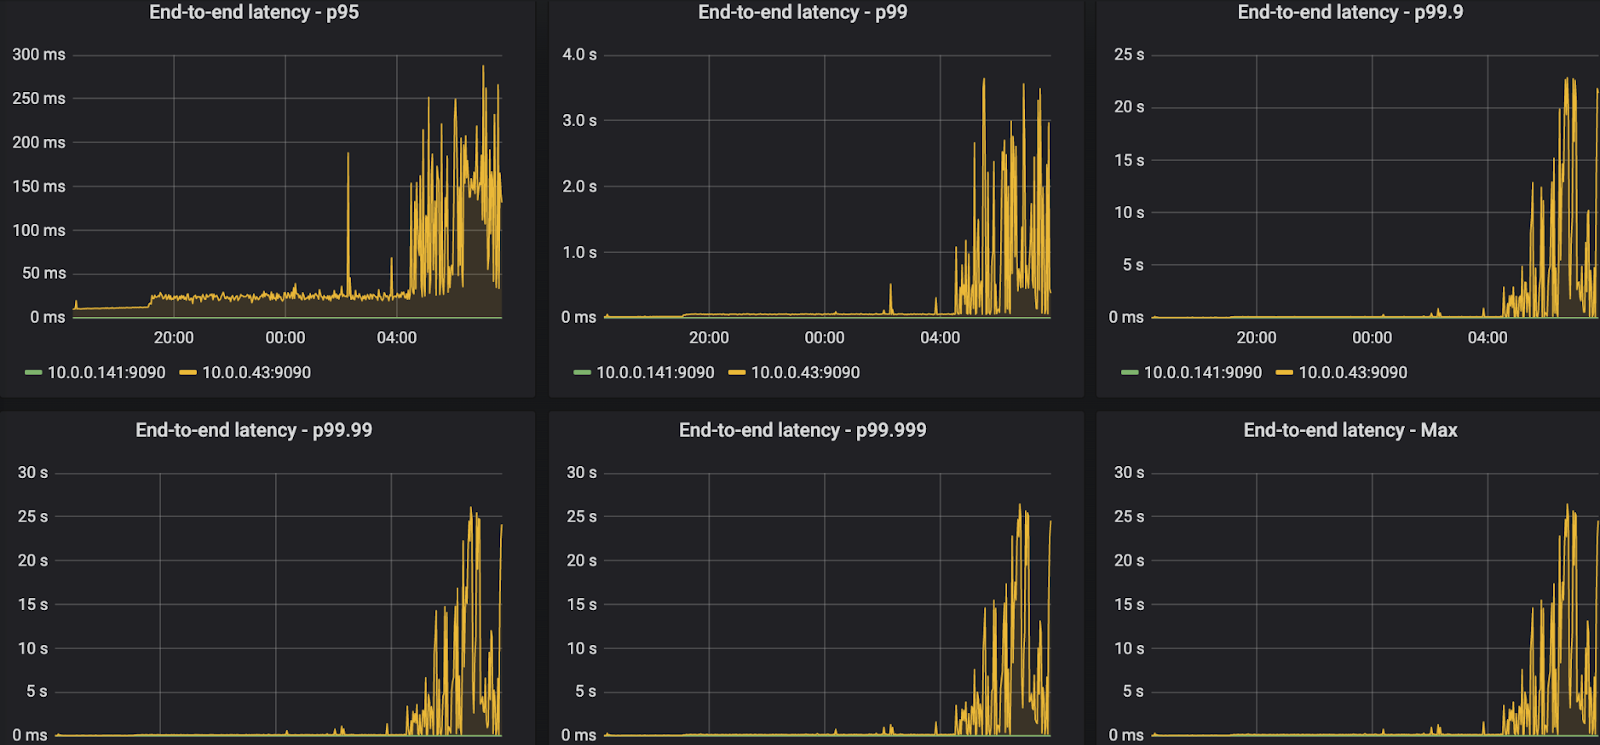Open the End-to-end latency - p95 panel menu
The image size is (1600, 745).
point(254,13)
